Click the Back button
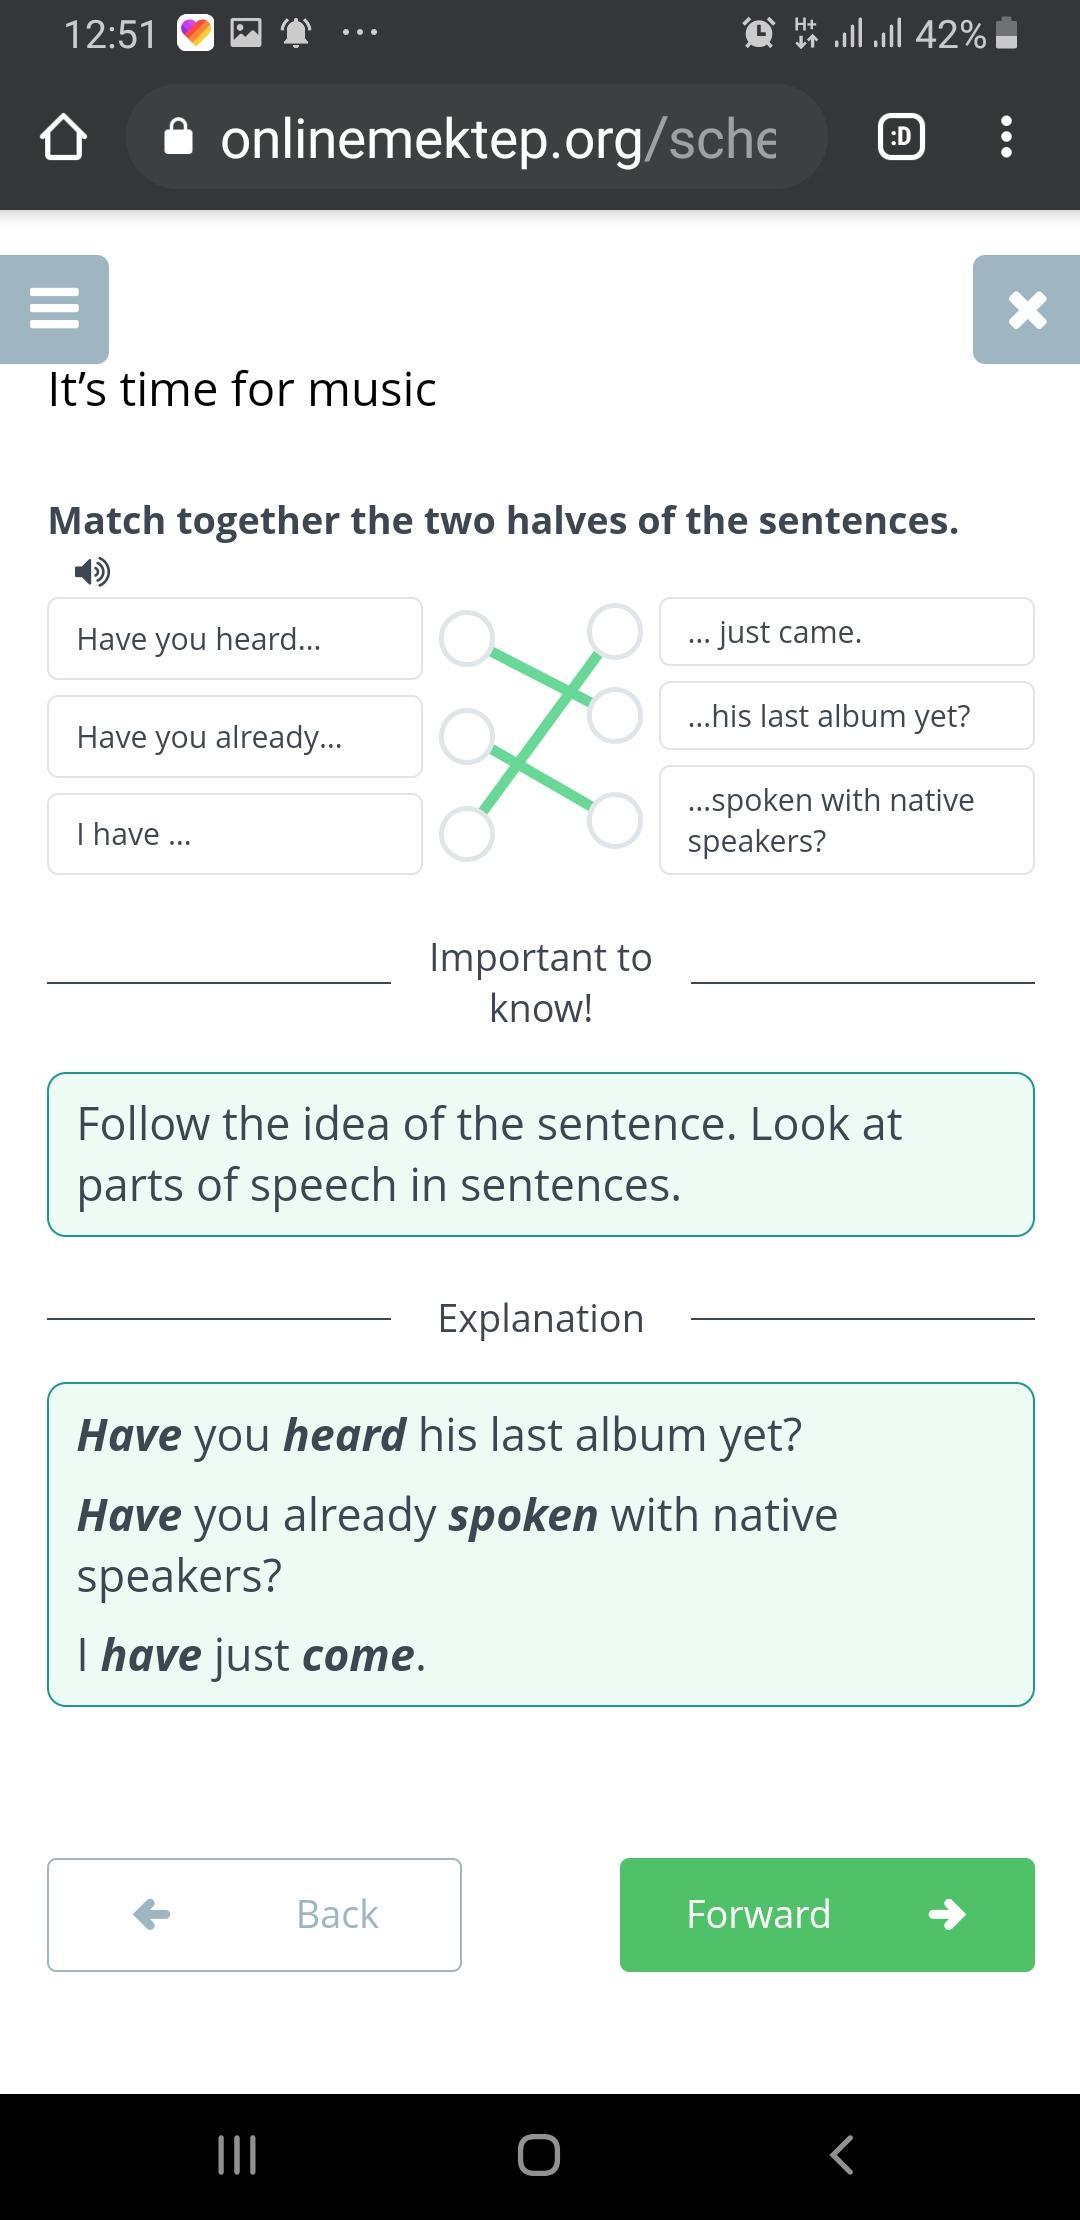This screenshot has height=2220, width=1080. coord(254,1915)
